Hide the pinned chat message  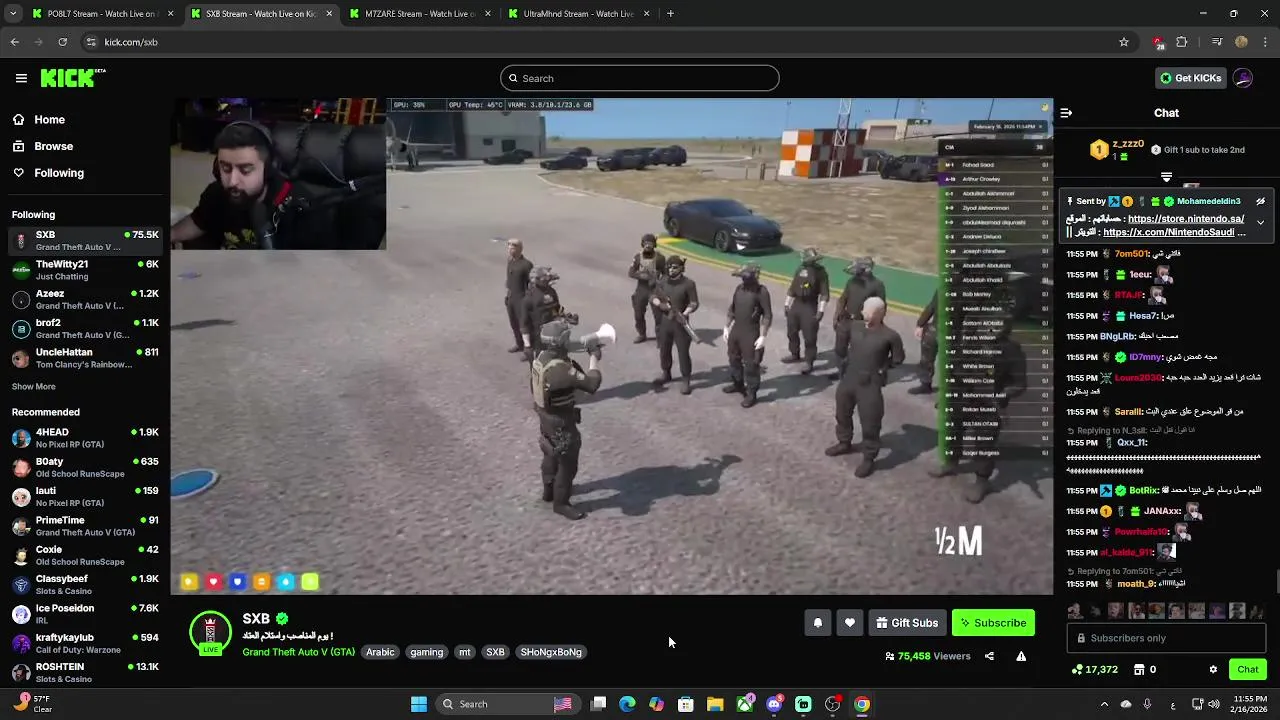(1260, 201)
